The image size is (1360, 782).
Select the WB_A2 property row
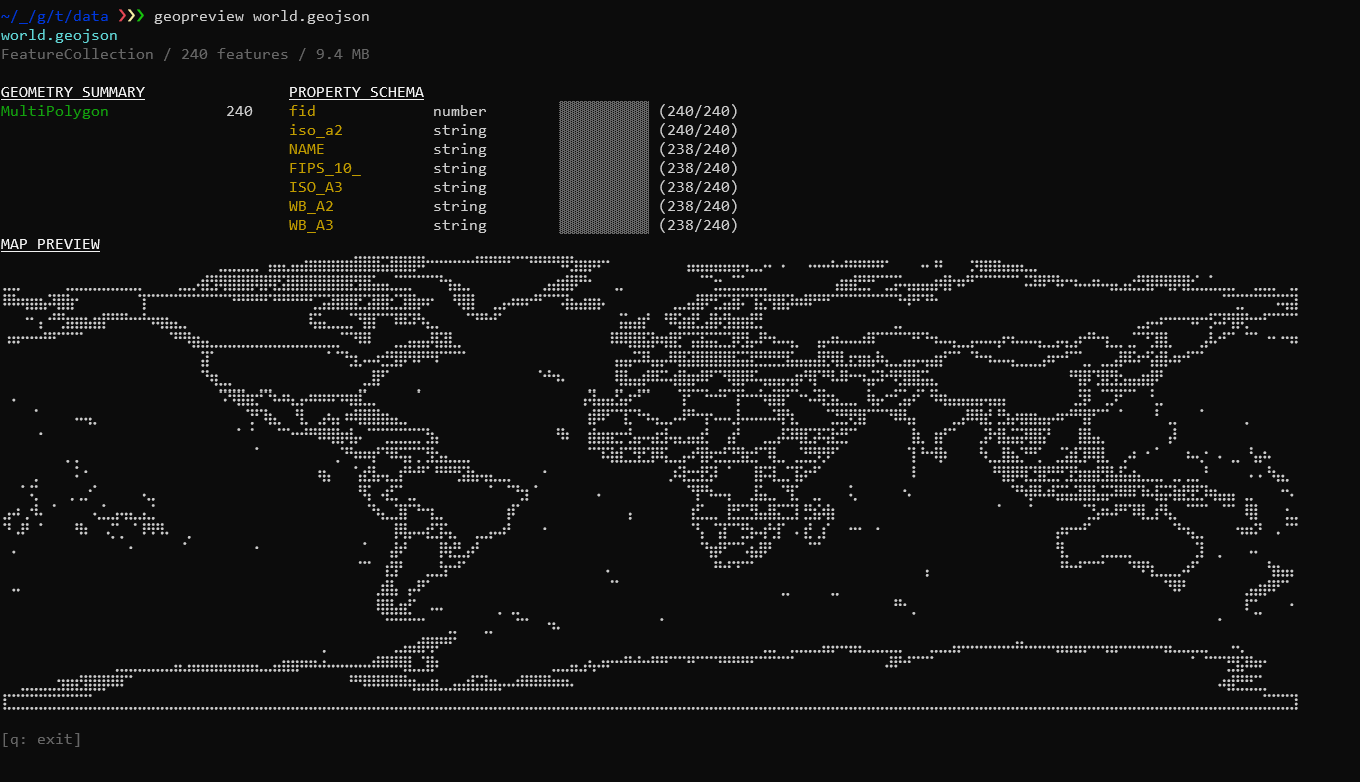tap(311, 206)
